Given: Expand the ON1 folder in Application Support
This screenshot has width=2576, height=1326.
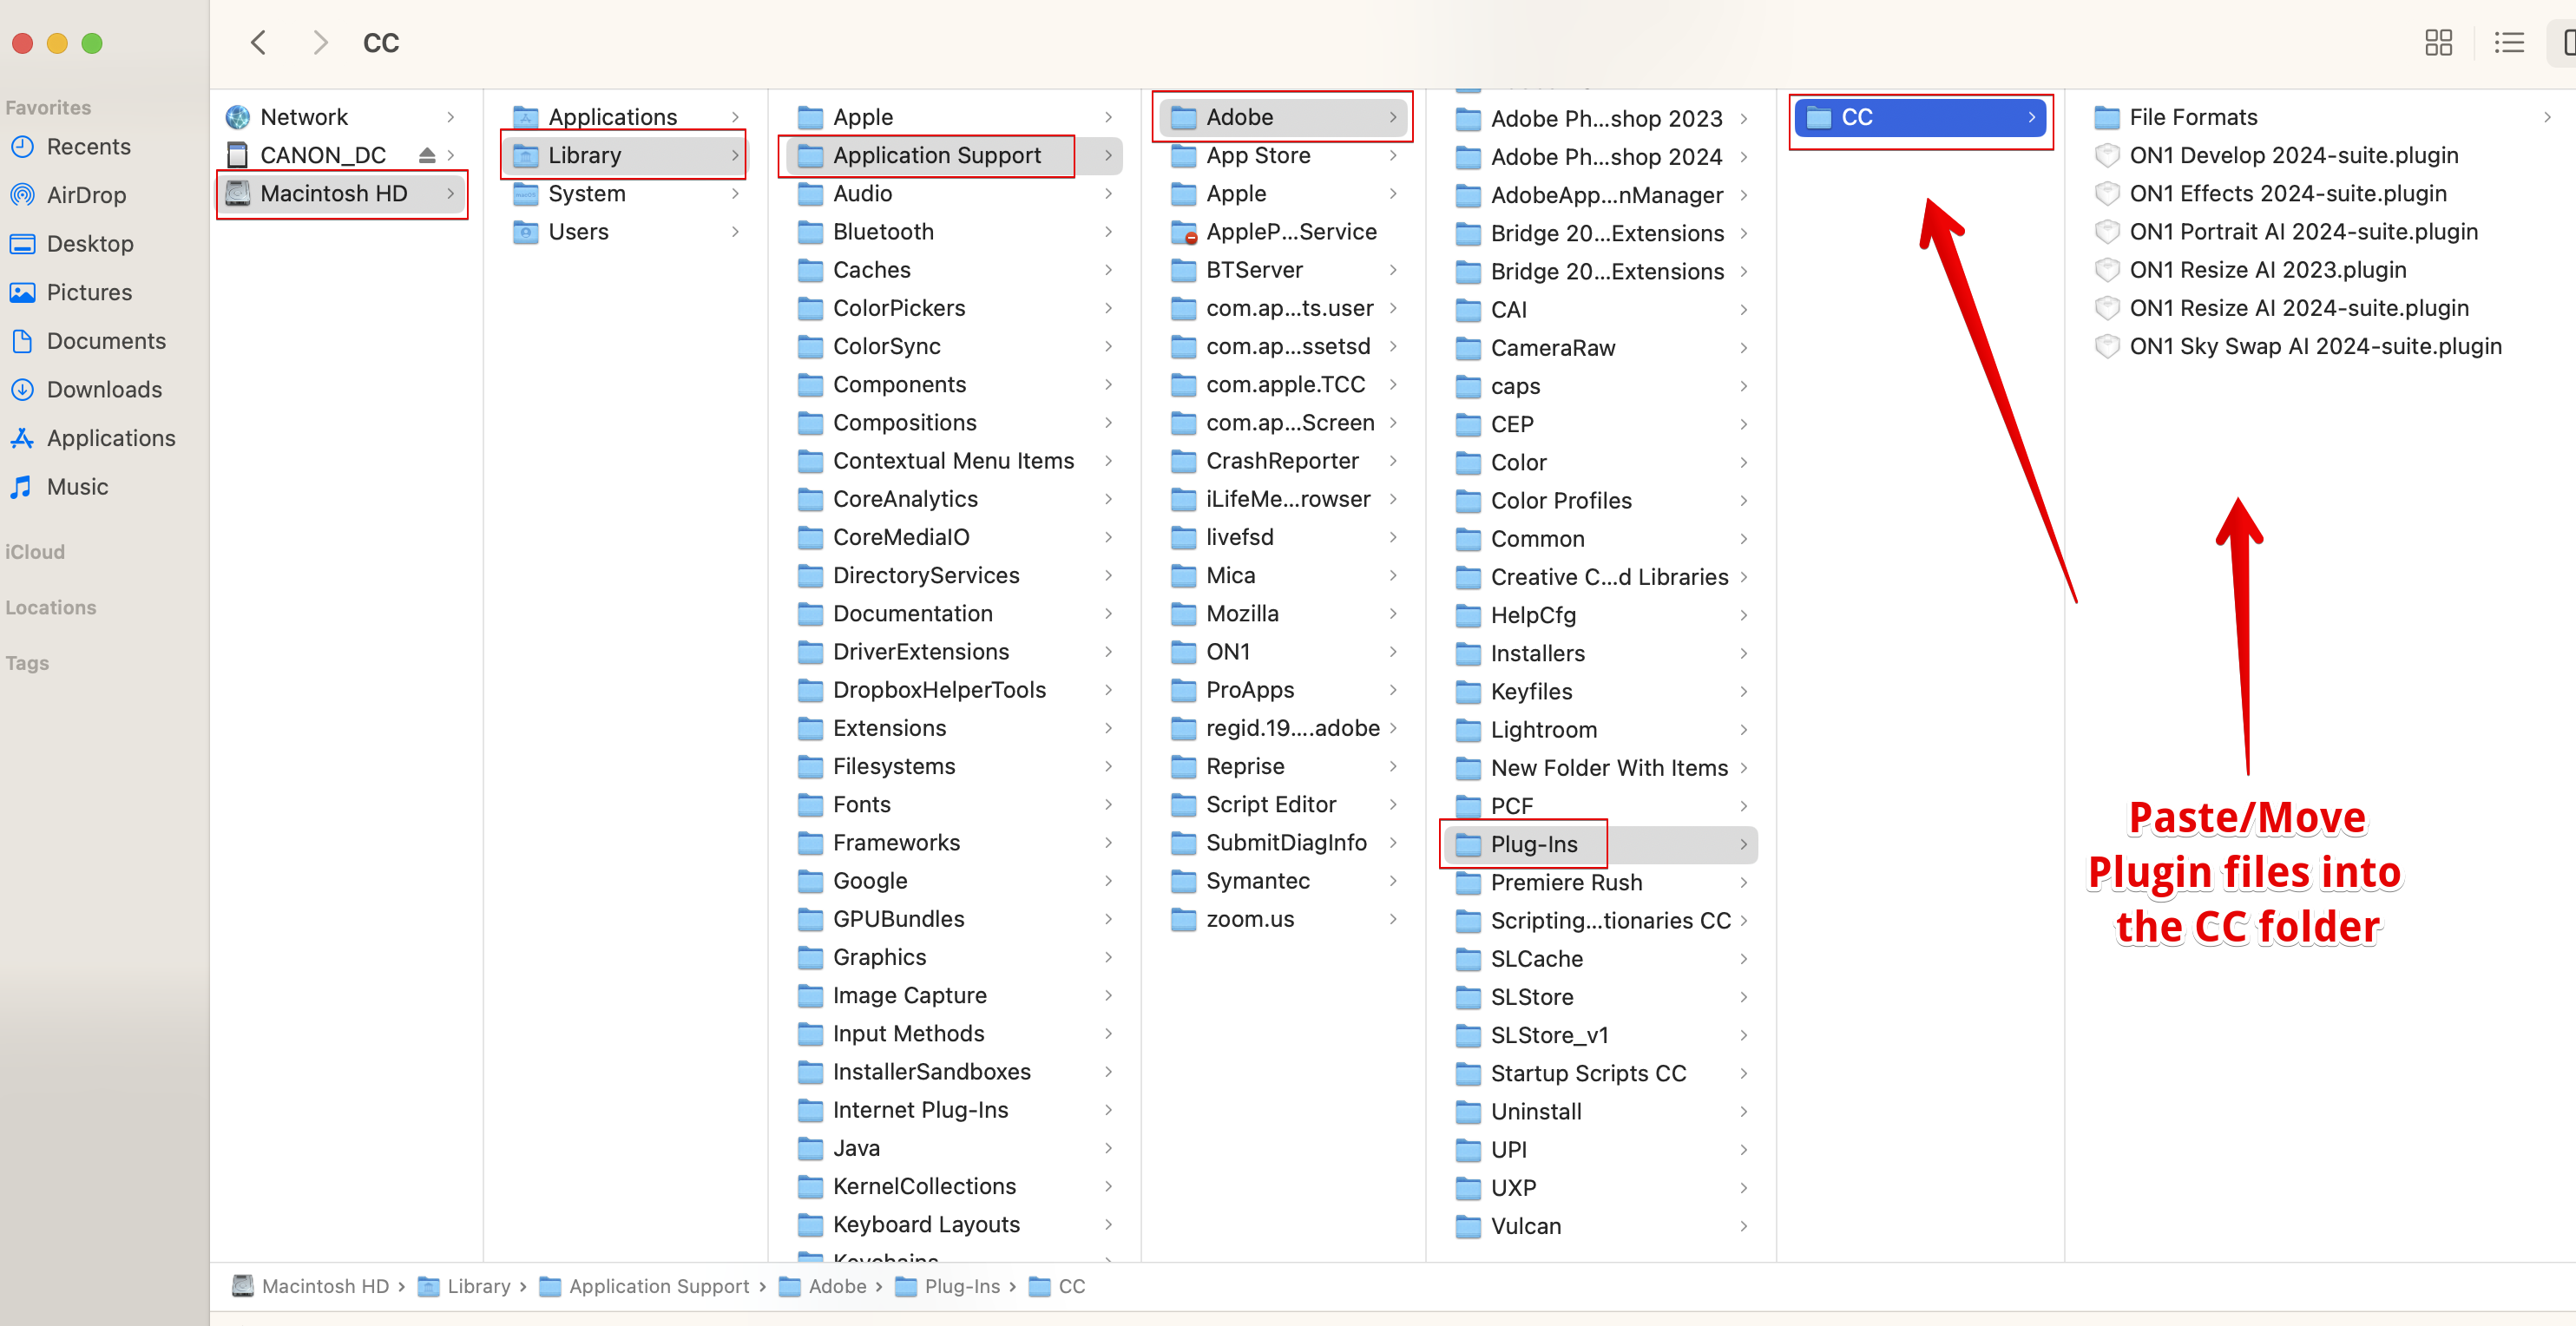Looking at the screenshot, I should [1227, 651].
